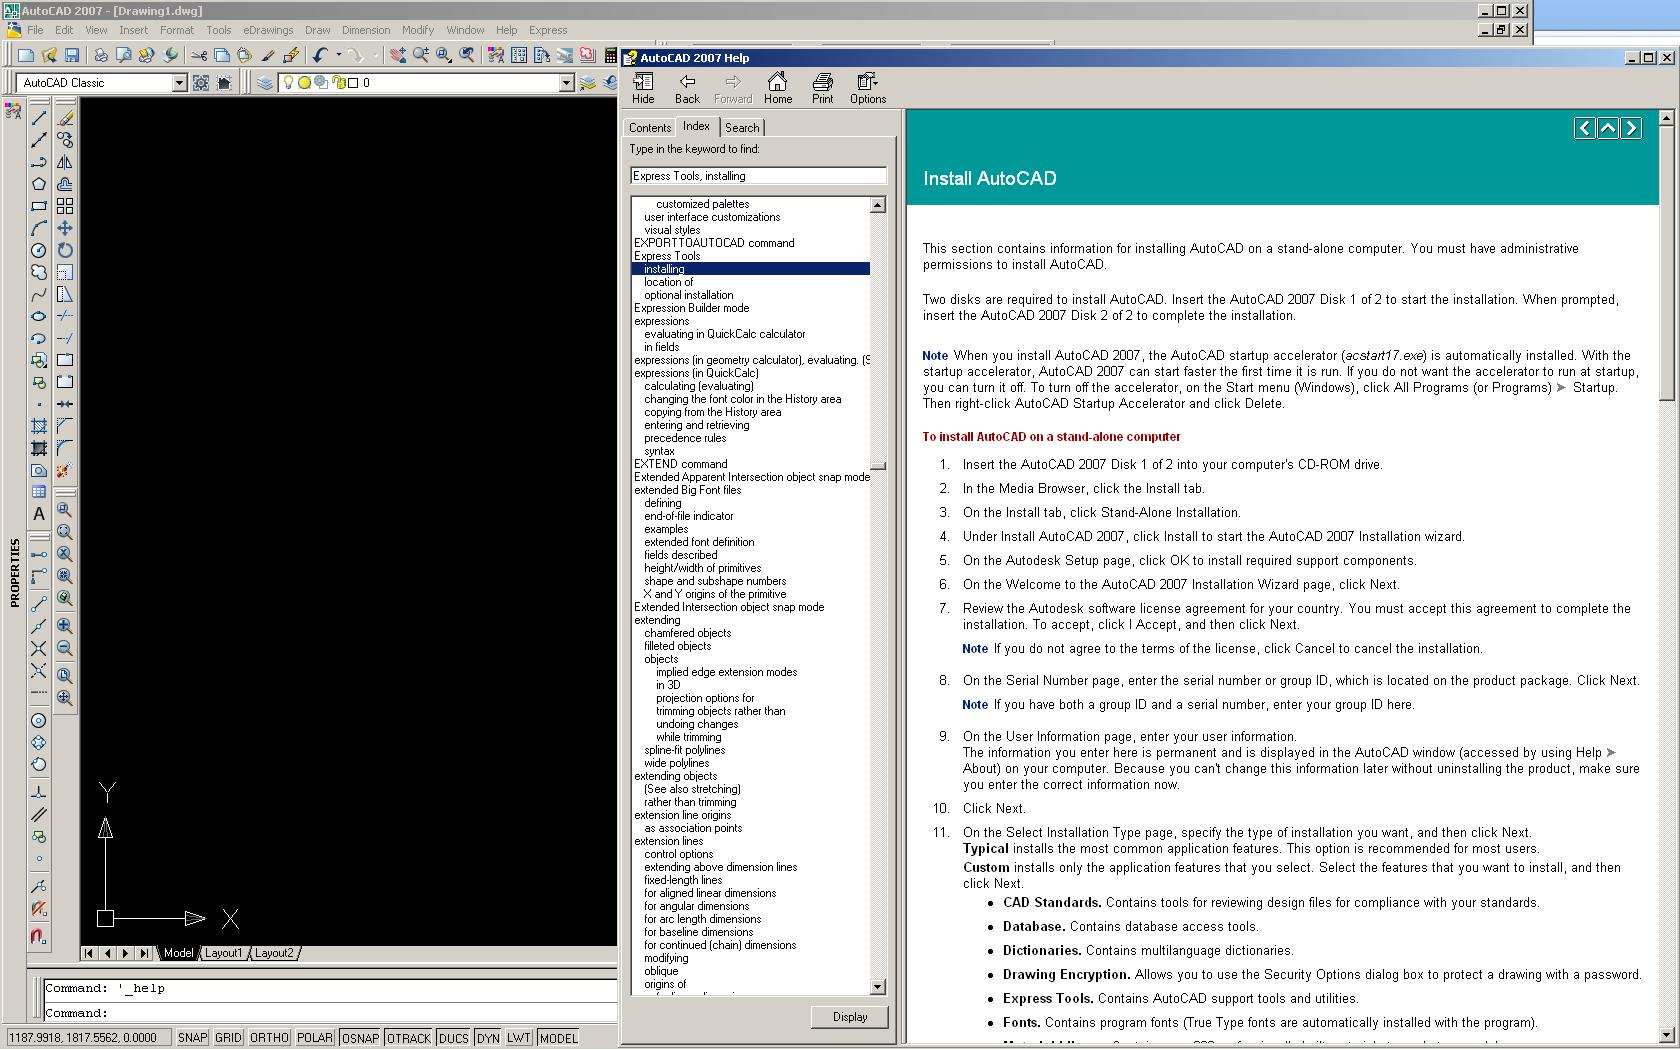Select the Array modify tool
Viewport: 1680px width, 1050px height.
65,206
